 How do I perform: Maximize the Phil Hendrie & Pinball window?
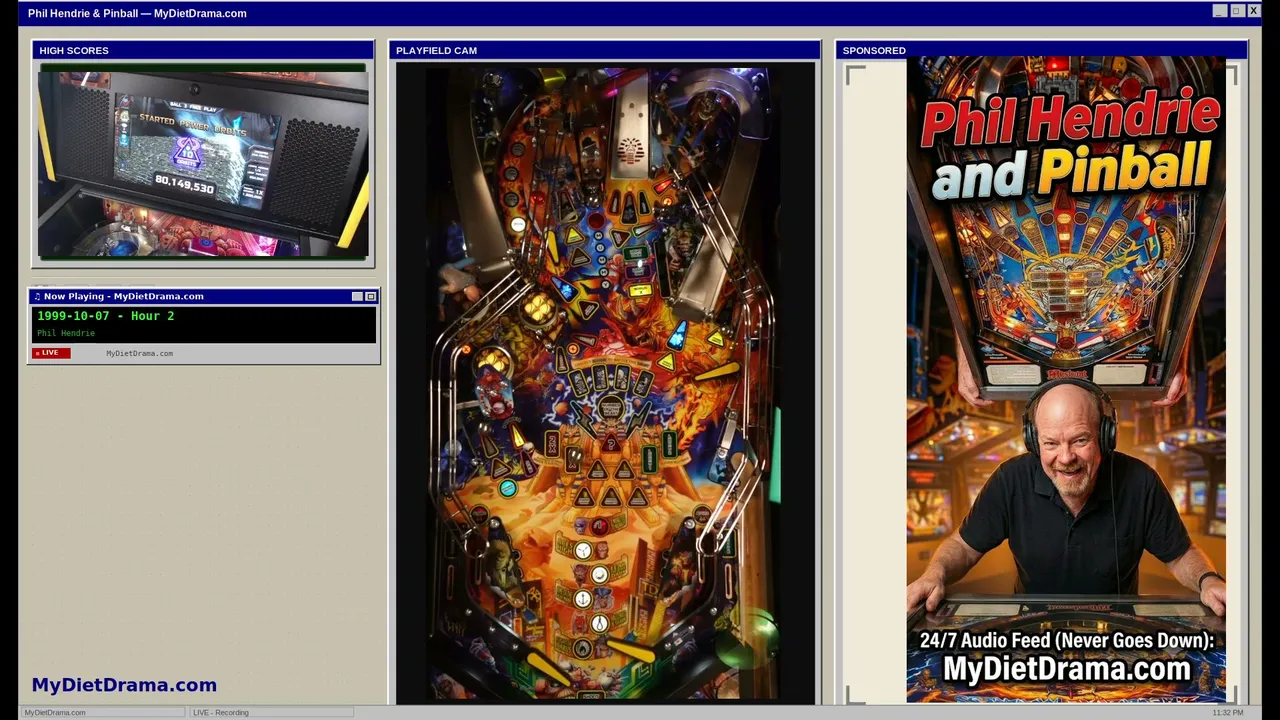coord(1237,11)
